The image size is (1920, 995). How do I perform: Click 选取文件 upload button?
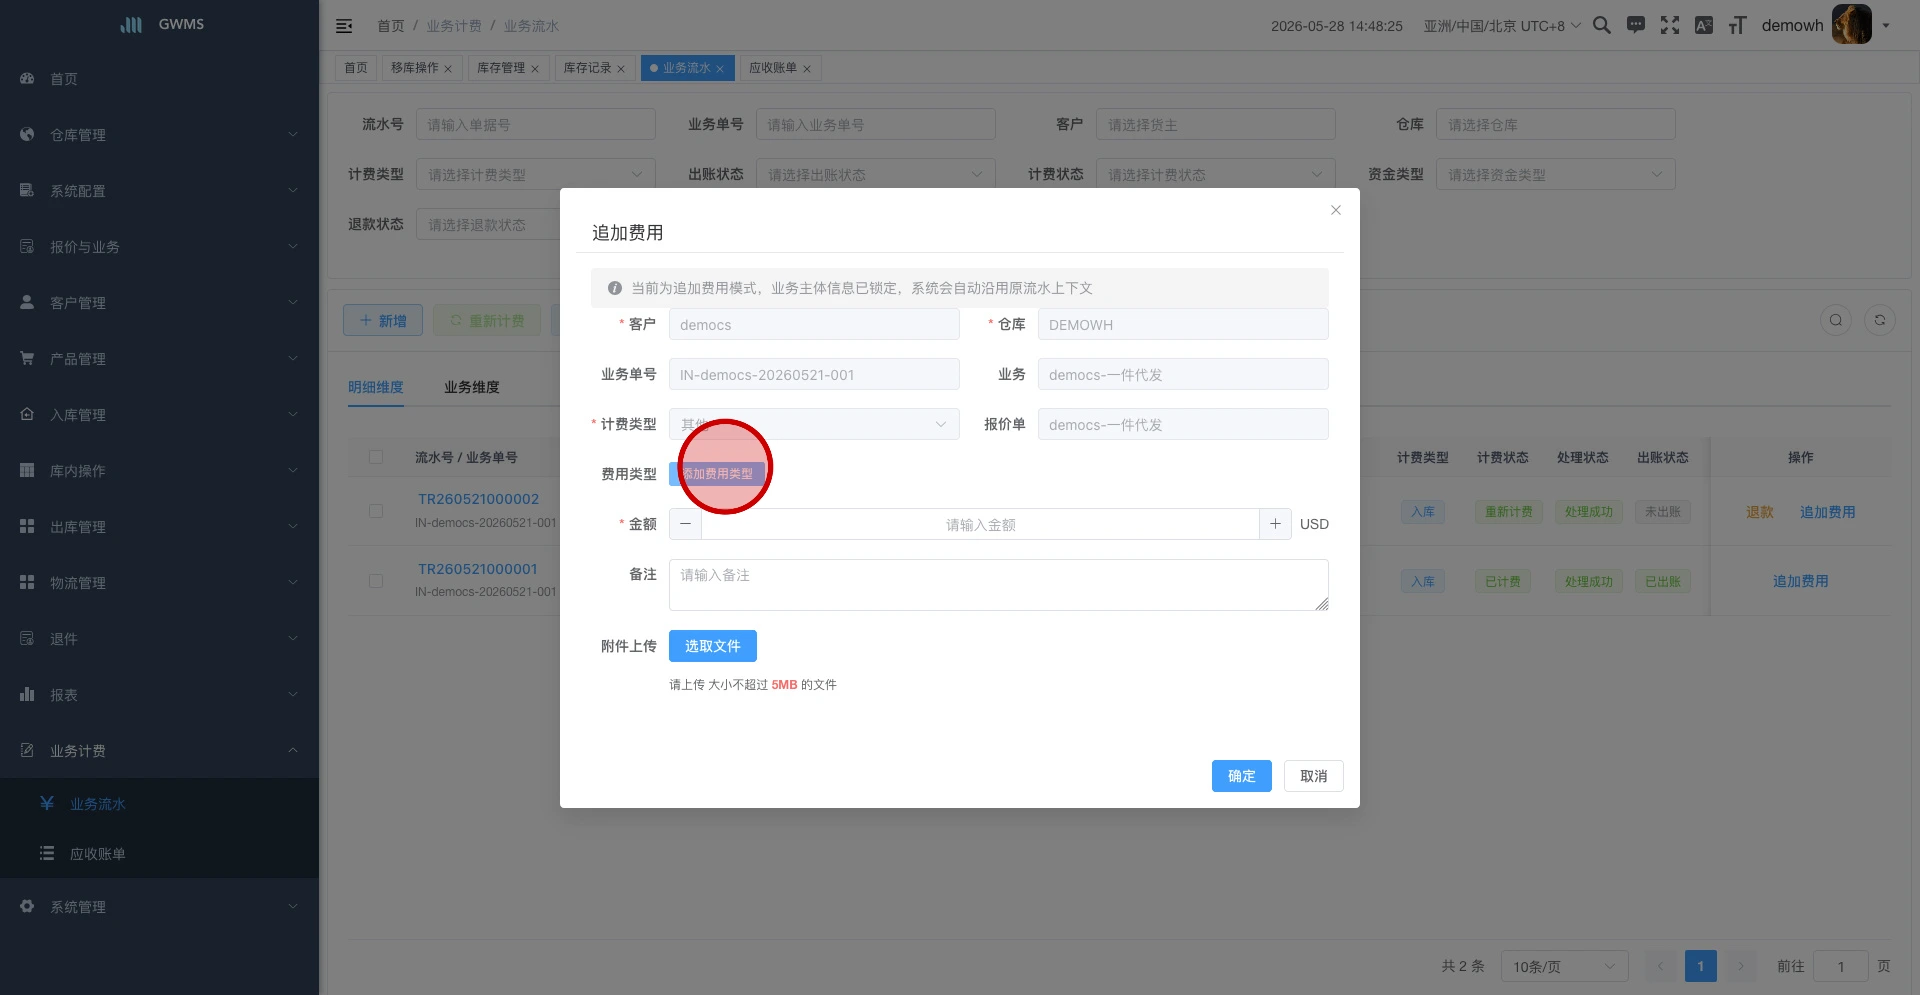click(x=713, y=646)
